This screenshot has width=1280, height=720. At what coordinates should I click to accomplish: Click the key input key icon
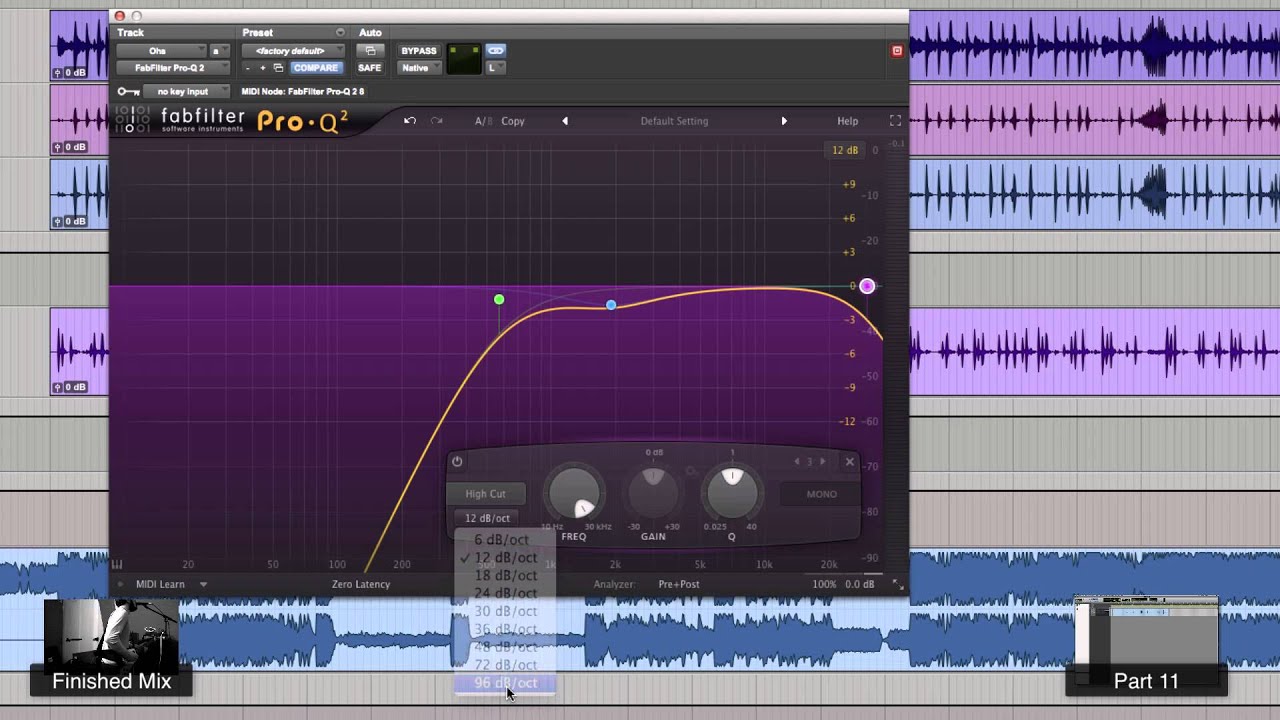[x=128, y=92]
